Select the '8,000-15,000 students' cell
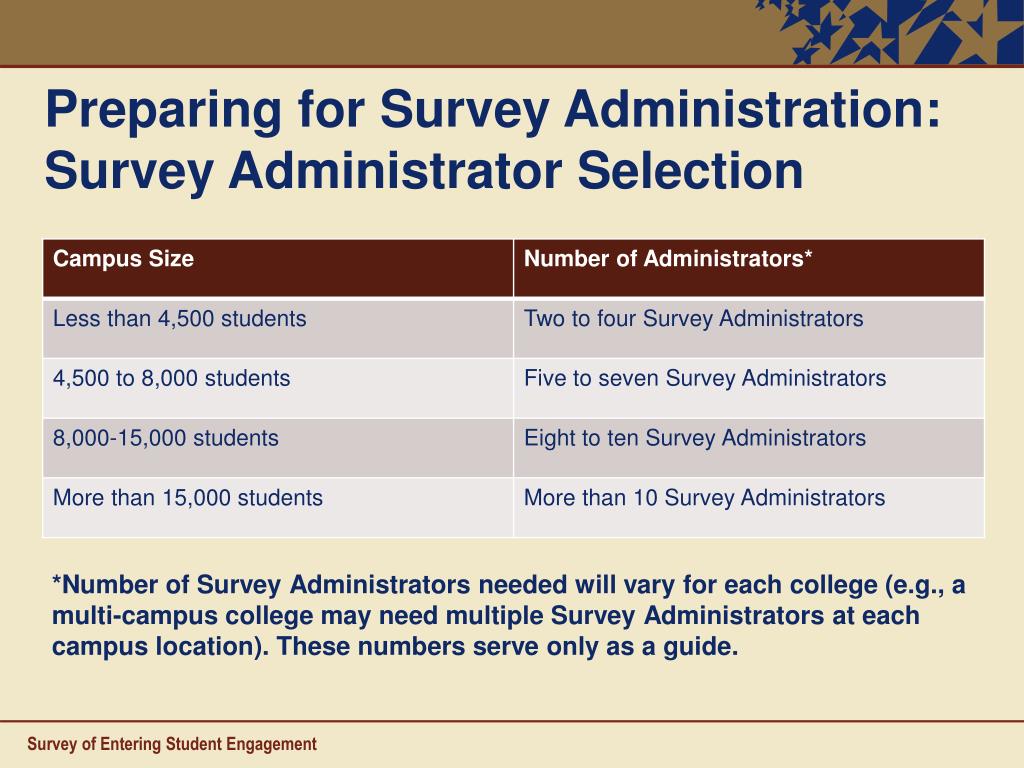The width and height of the screenshot is (1024, 768). pos(278,447)
